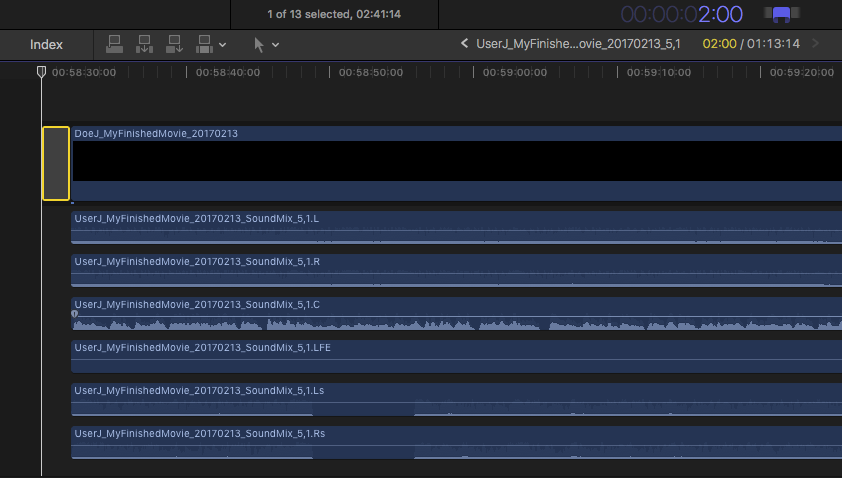The image size is (842, 478).
Task: Click the timecode display 00:00:02:00
Action: point(681,15)
